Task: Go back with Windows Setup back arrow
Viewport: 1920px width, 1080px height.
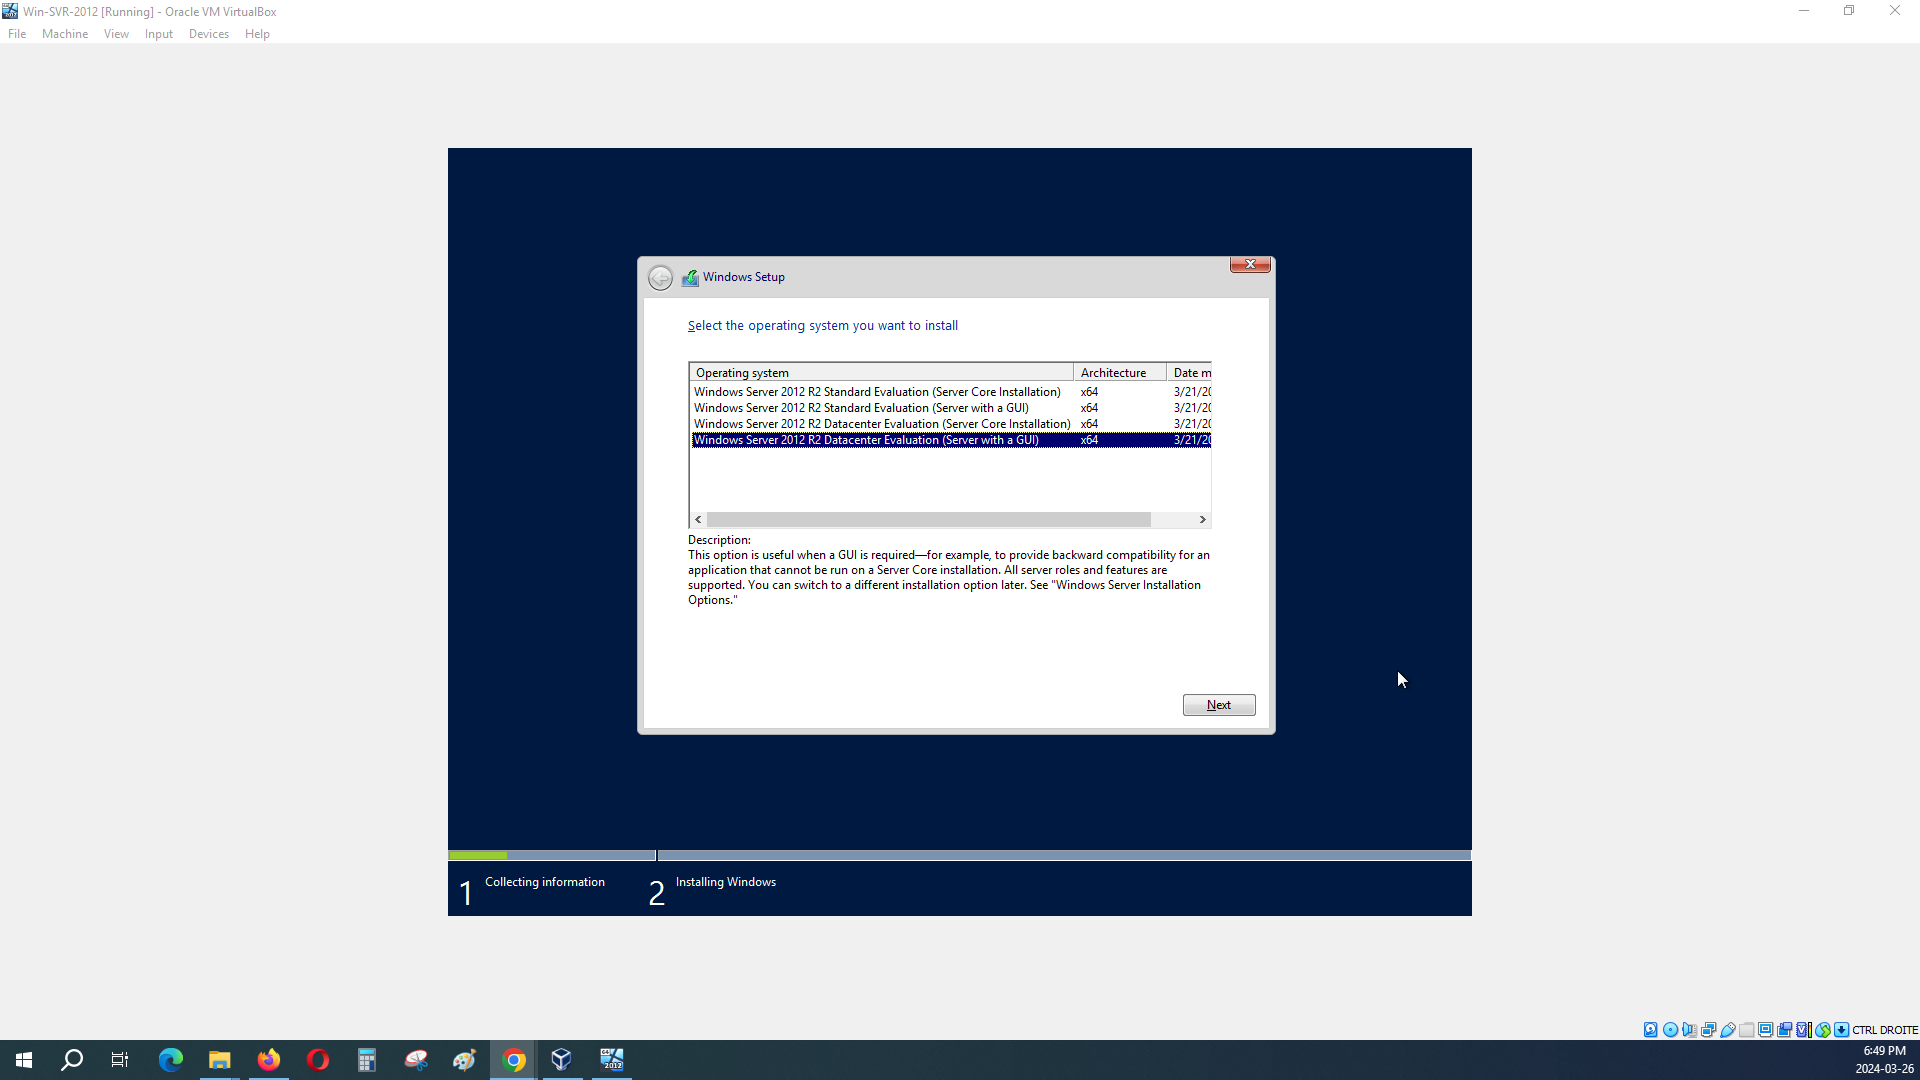Action: [660, 278]
